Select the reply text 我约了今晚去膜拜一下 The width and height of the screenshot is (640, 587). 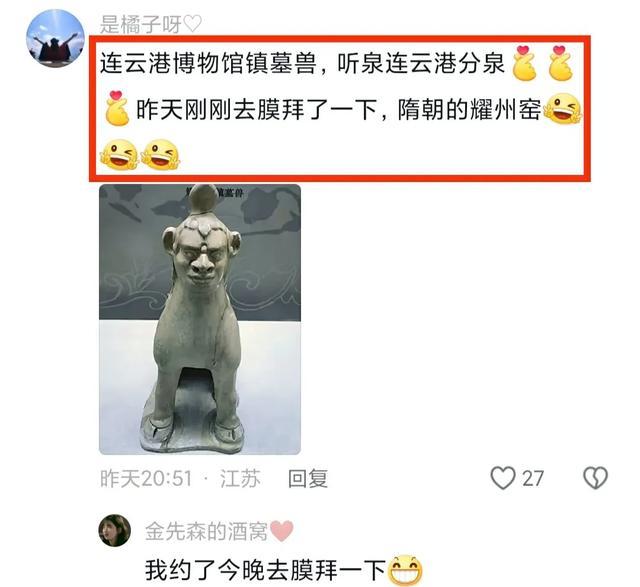(x=265, y=570)
